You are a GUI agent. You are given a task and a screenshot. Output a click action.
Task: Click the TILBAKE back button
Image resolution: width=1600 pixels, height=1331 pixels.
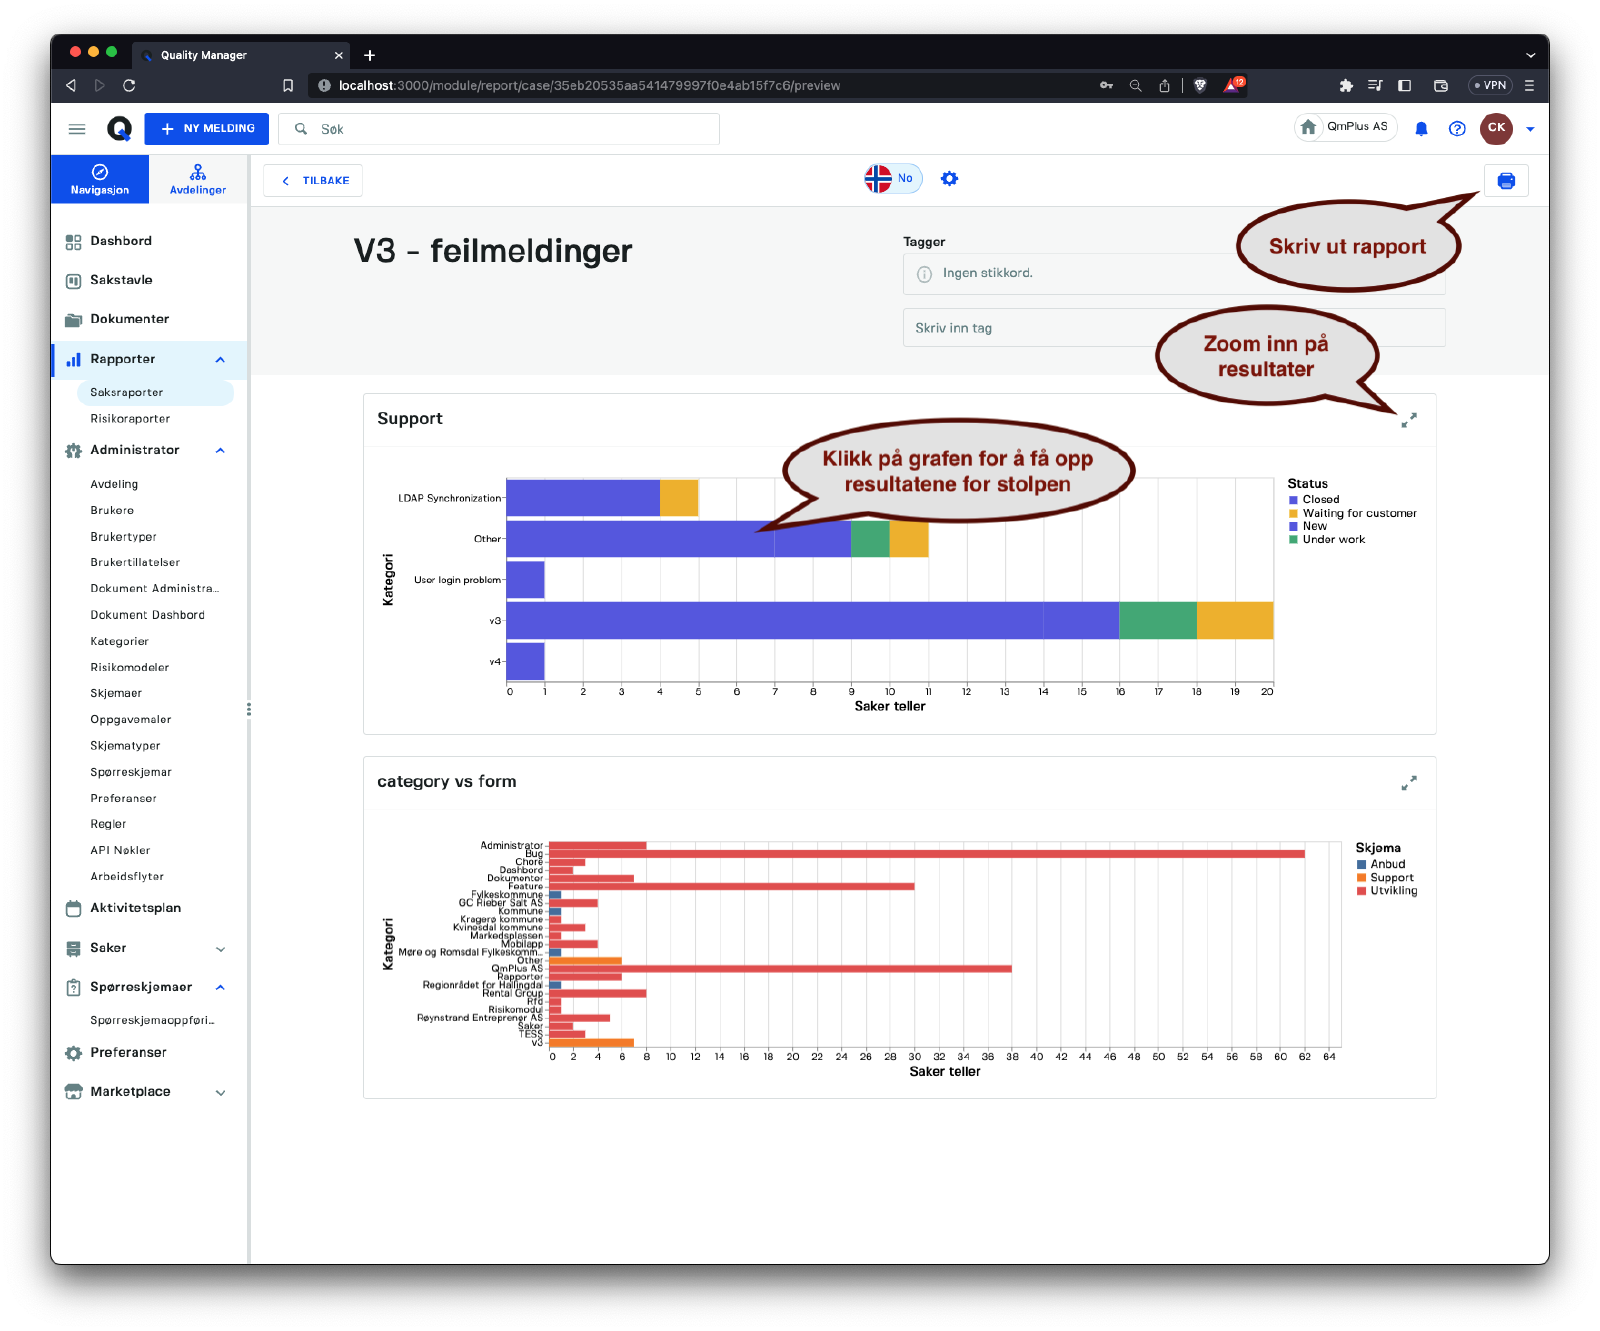pos(313,181)
